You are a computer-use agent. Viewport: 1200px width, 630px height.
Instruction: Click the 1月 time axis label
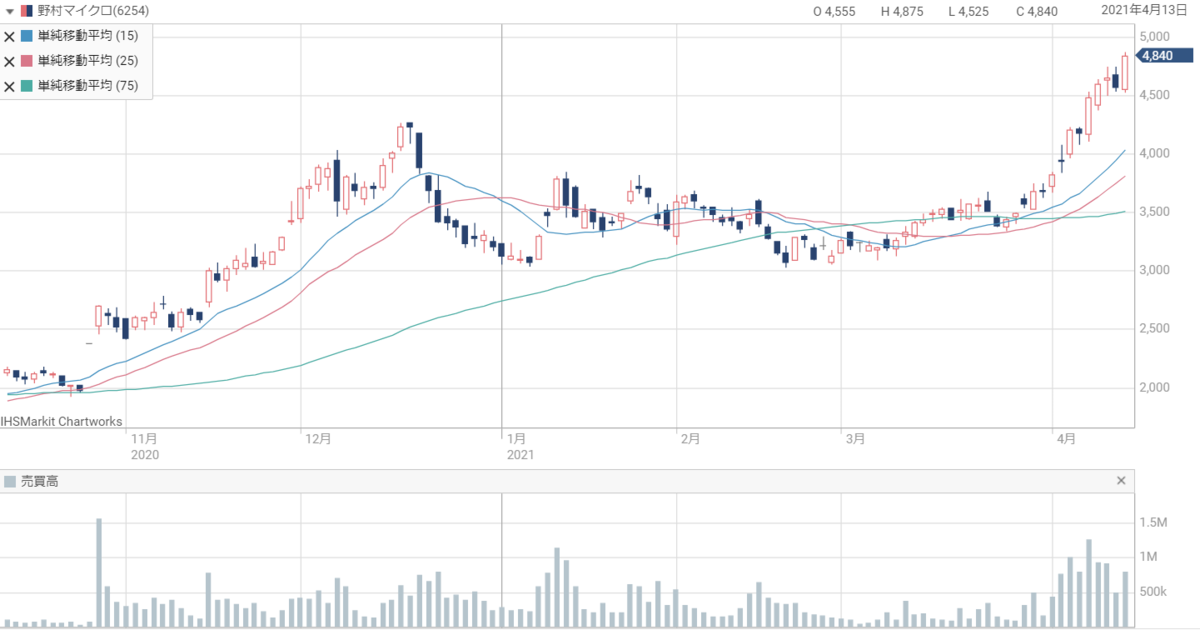[516, 438]
